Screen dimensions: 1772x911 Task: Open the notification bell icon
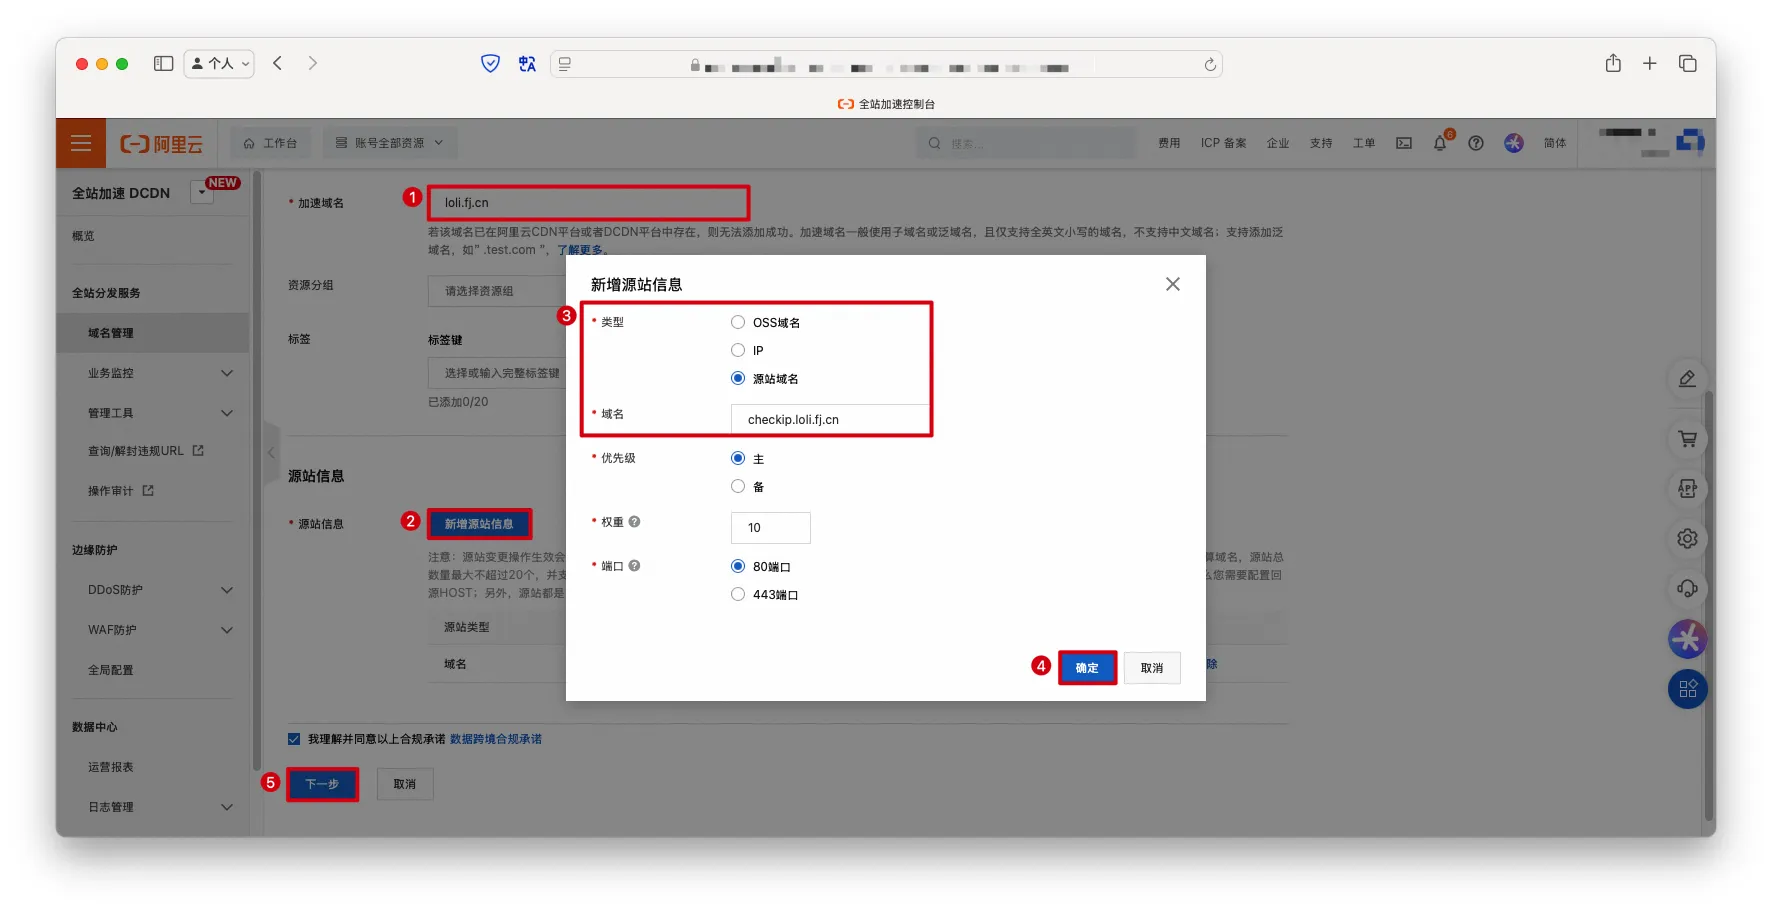pos(1439,143)
